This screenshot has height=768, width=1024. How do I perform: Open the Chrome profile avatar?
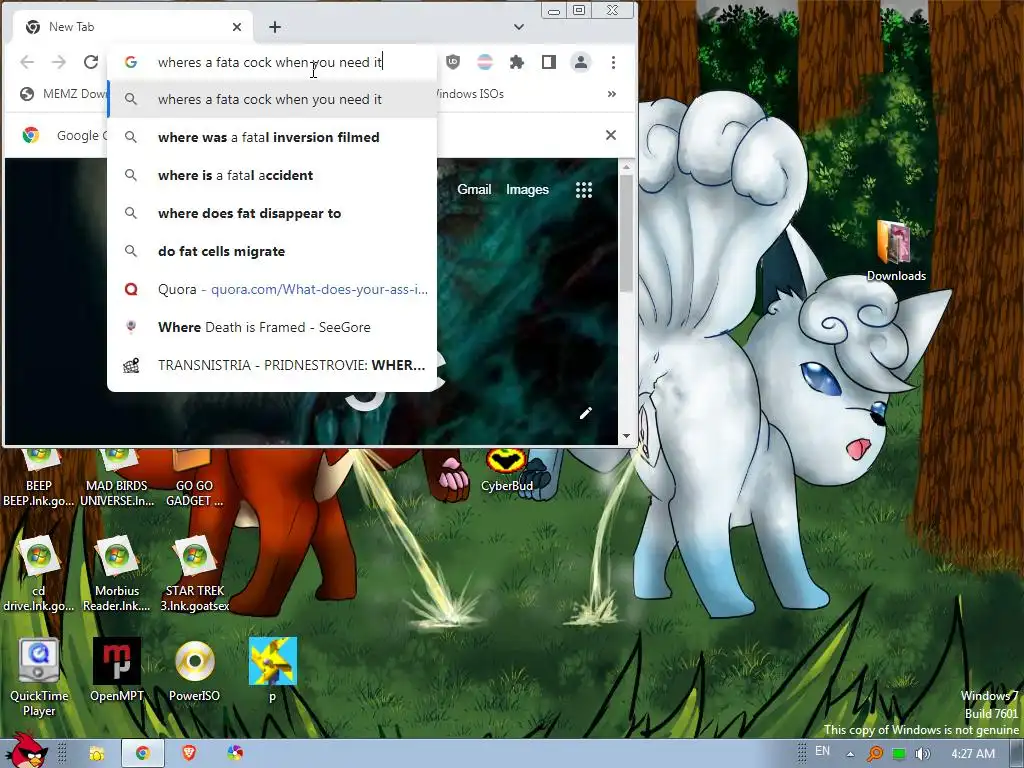[581, 62]
